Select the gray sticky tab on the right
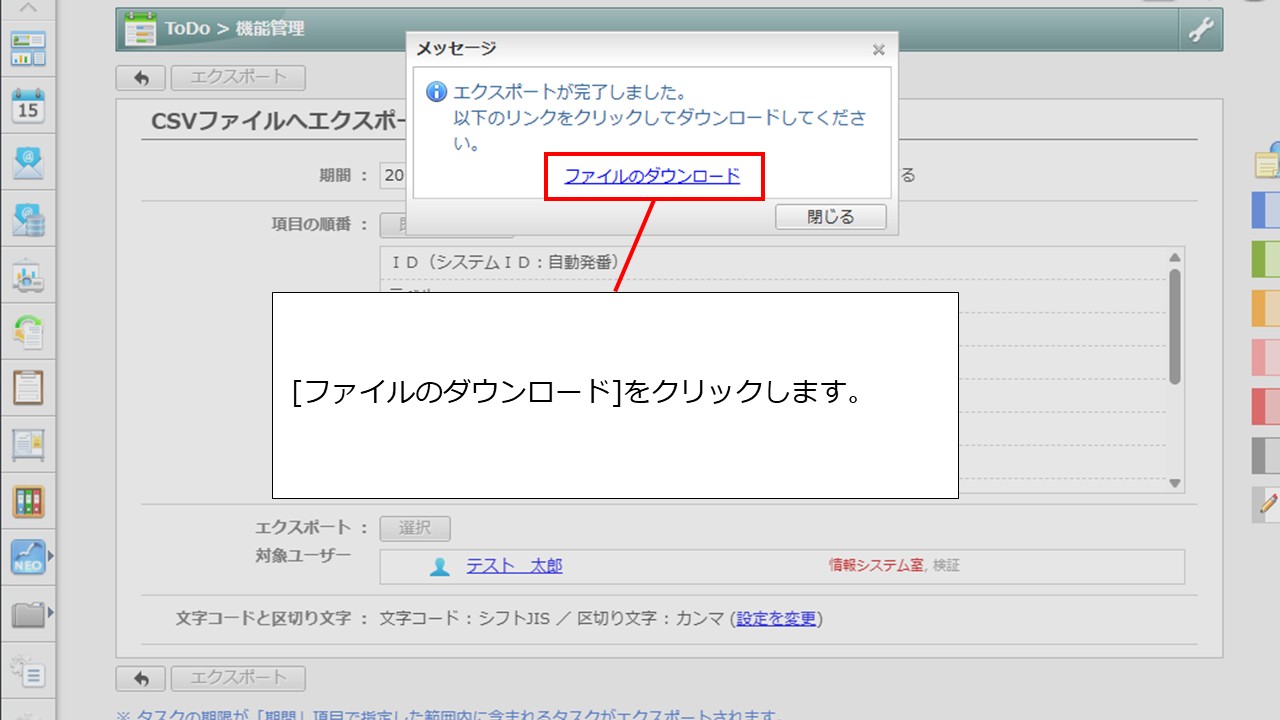 coord(1267,455)
